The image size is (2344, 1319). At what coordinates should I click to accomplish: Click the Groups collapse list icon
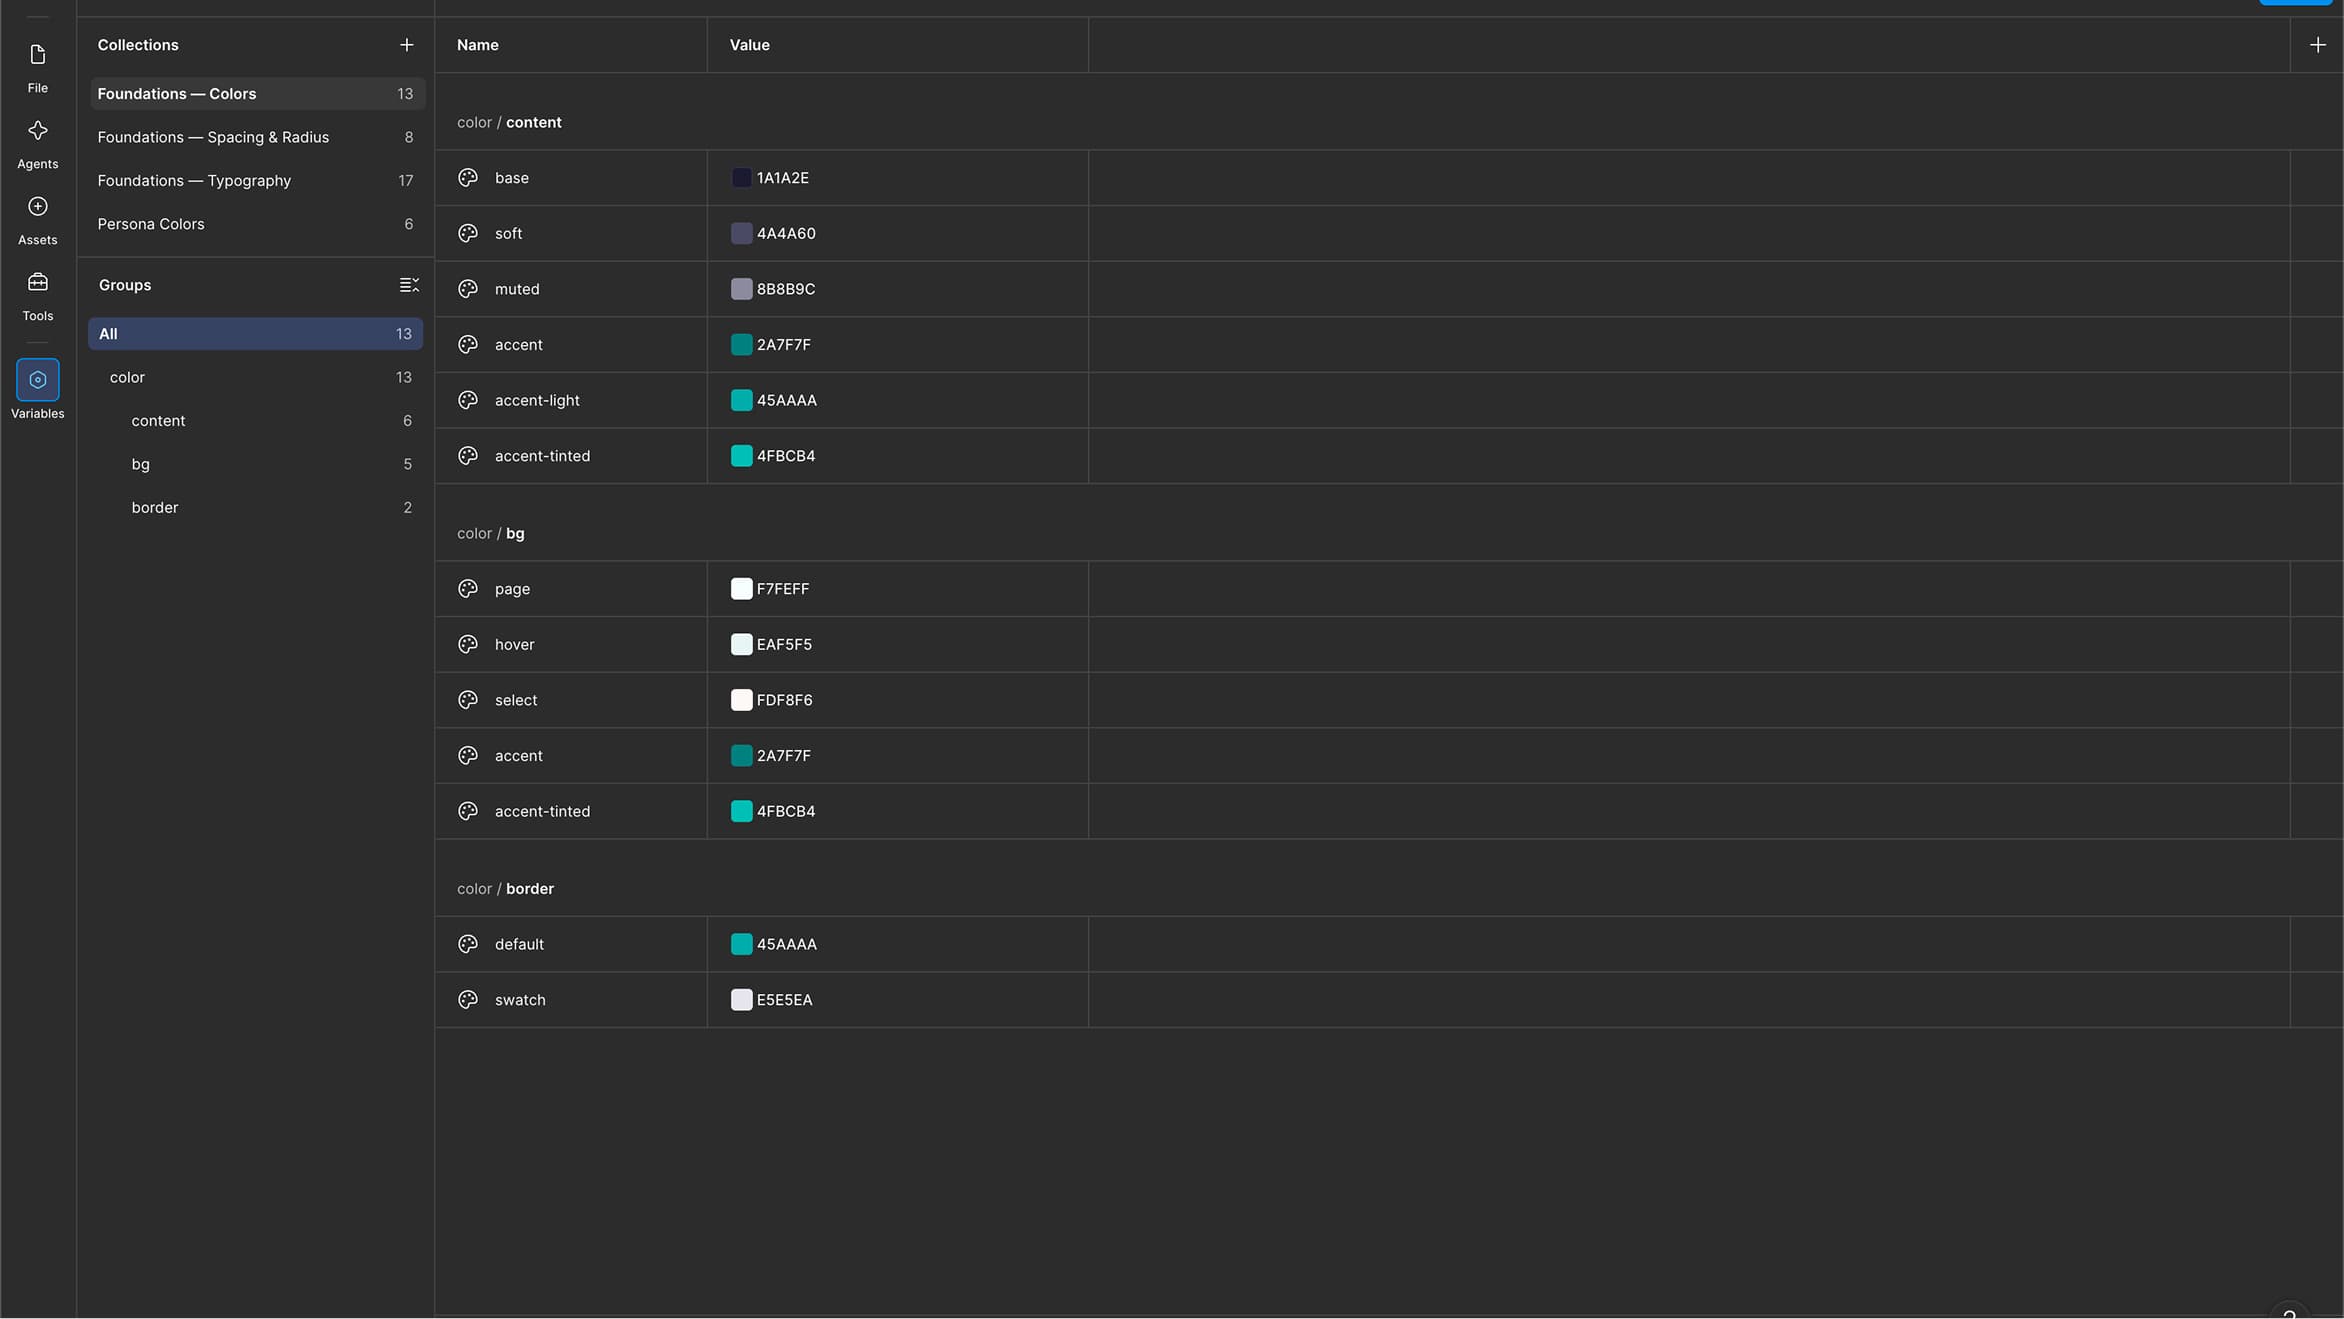coord(409,285)
